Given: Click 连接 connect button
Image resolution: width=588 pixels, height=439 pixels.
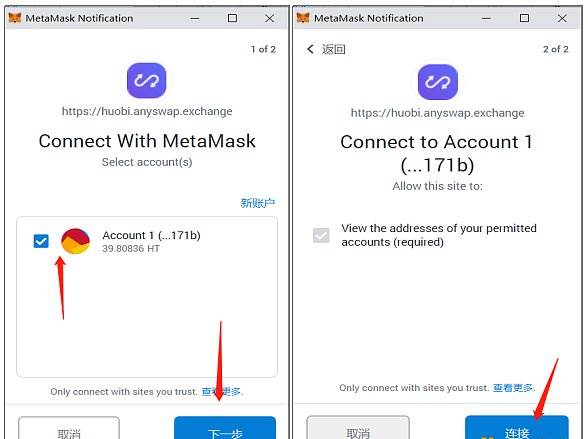Looking at the screenshot, I should tap(517, 427).
